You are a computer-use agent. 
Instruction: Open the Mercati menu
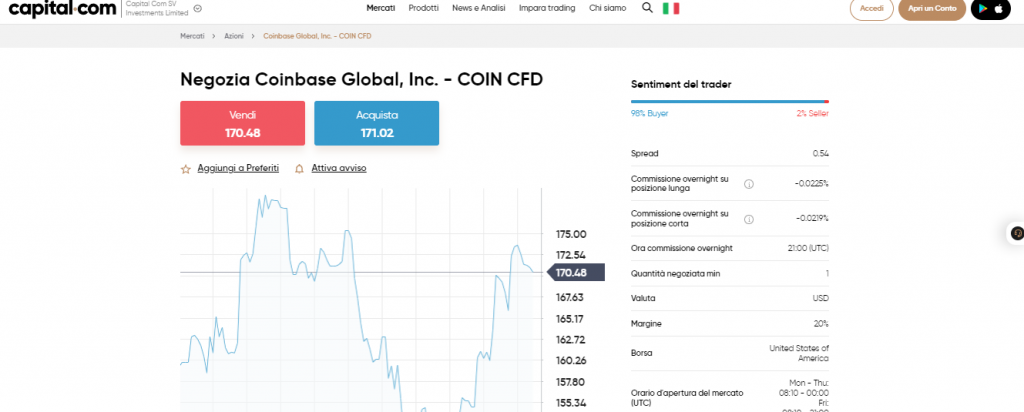(381, 8)
